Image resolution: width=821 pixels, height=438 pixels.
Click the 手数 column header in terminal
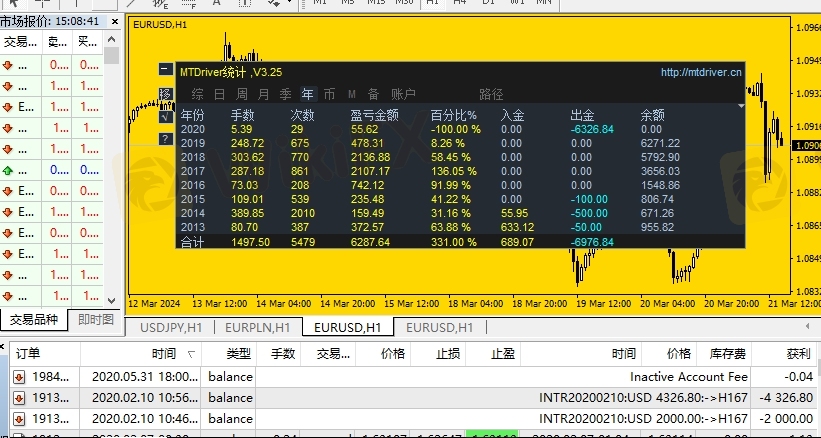pyautogui.click(x=278, y=354)
